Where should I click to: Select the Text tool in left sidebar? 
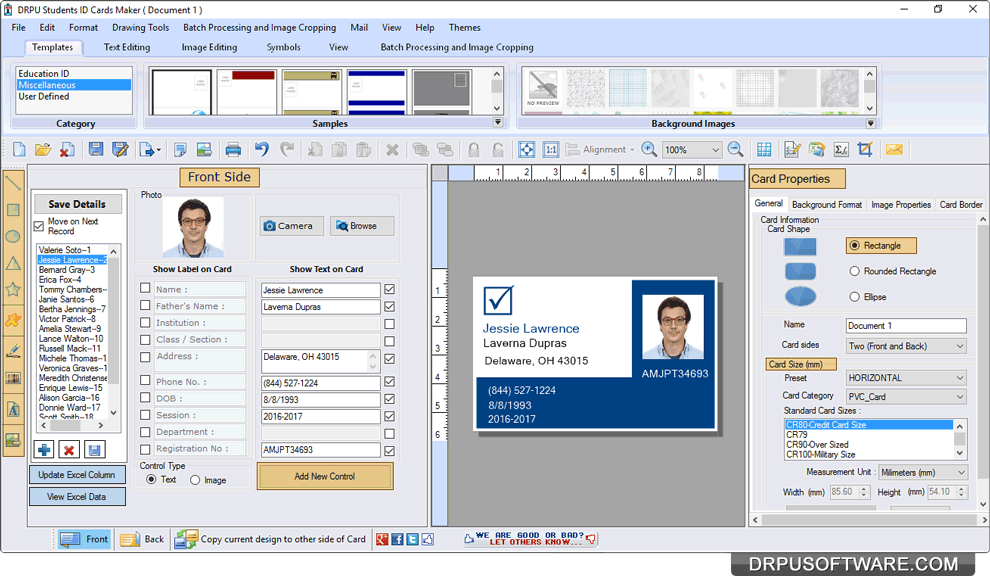[x=13, y=409]
